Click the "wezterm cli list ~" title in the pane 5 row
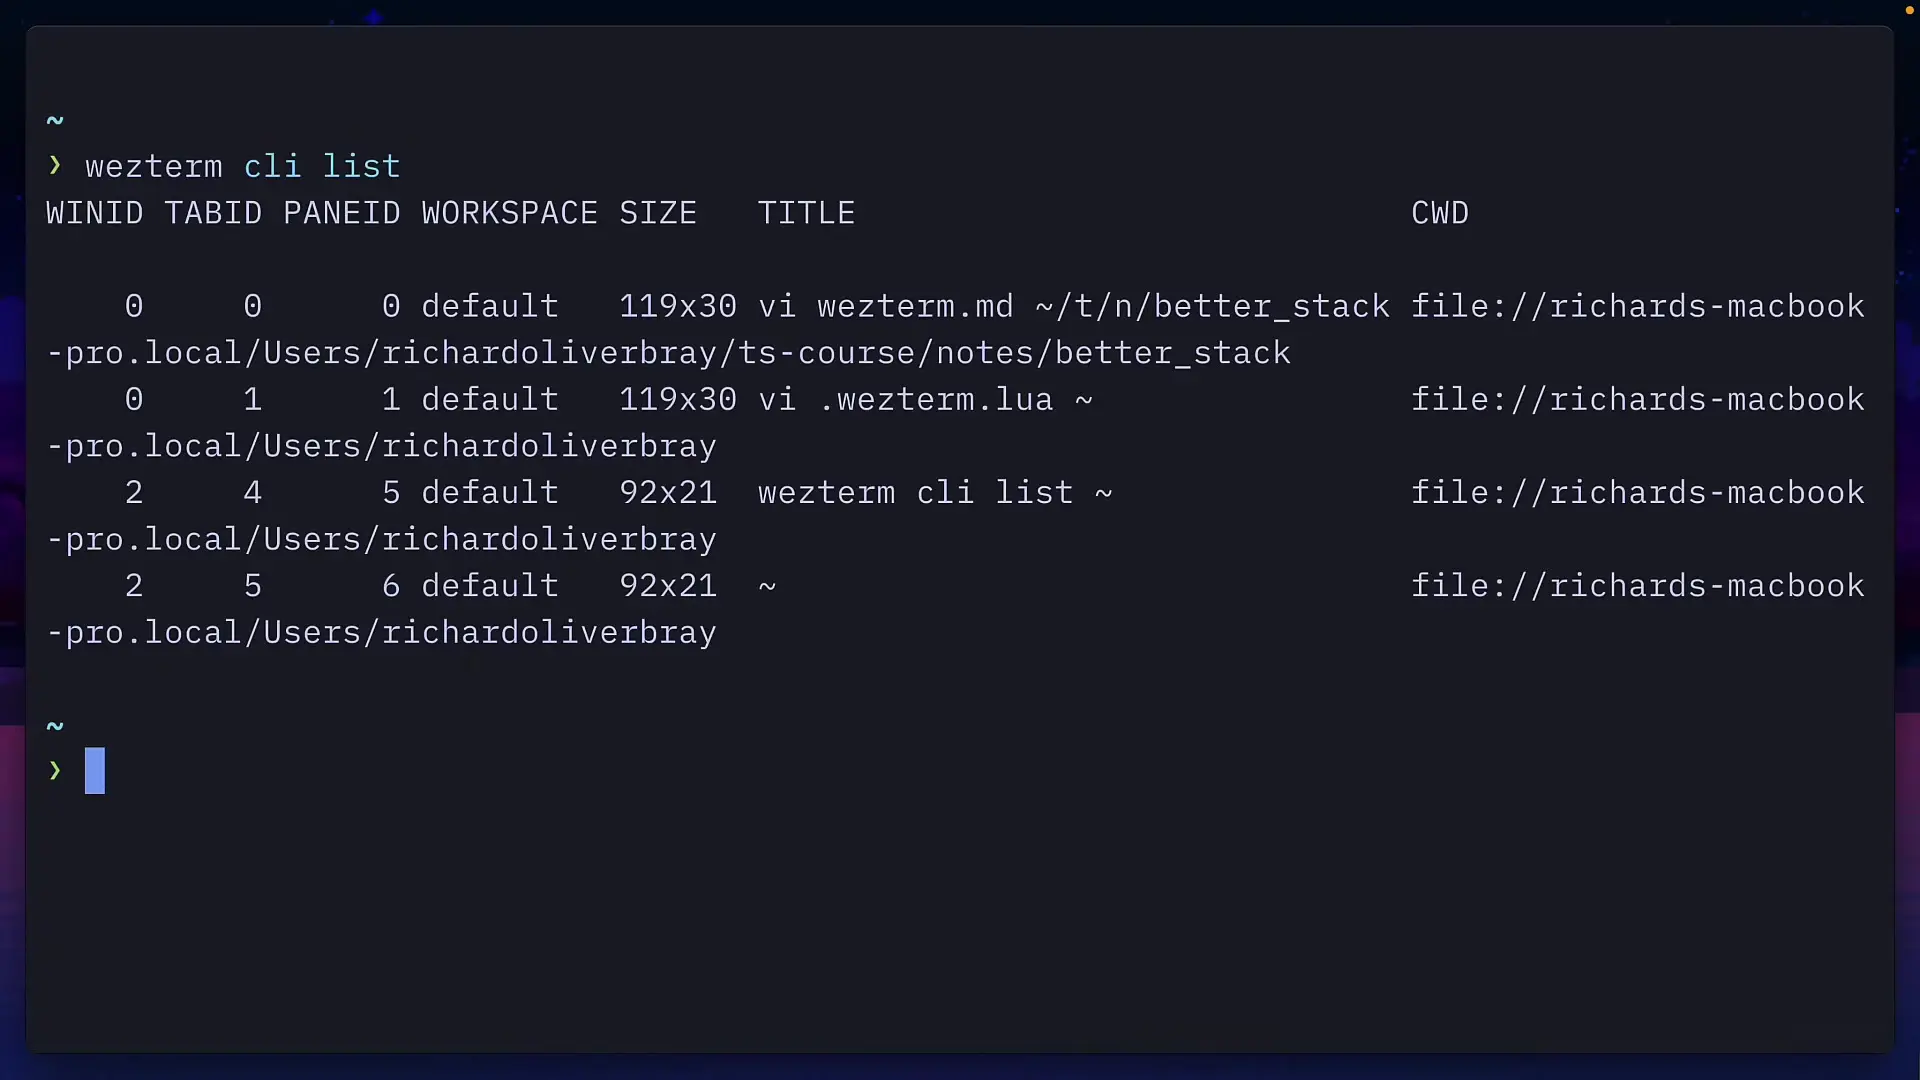1920x1080 pixels. [935, 492]
